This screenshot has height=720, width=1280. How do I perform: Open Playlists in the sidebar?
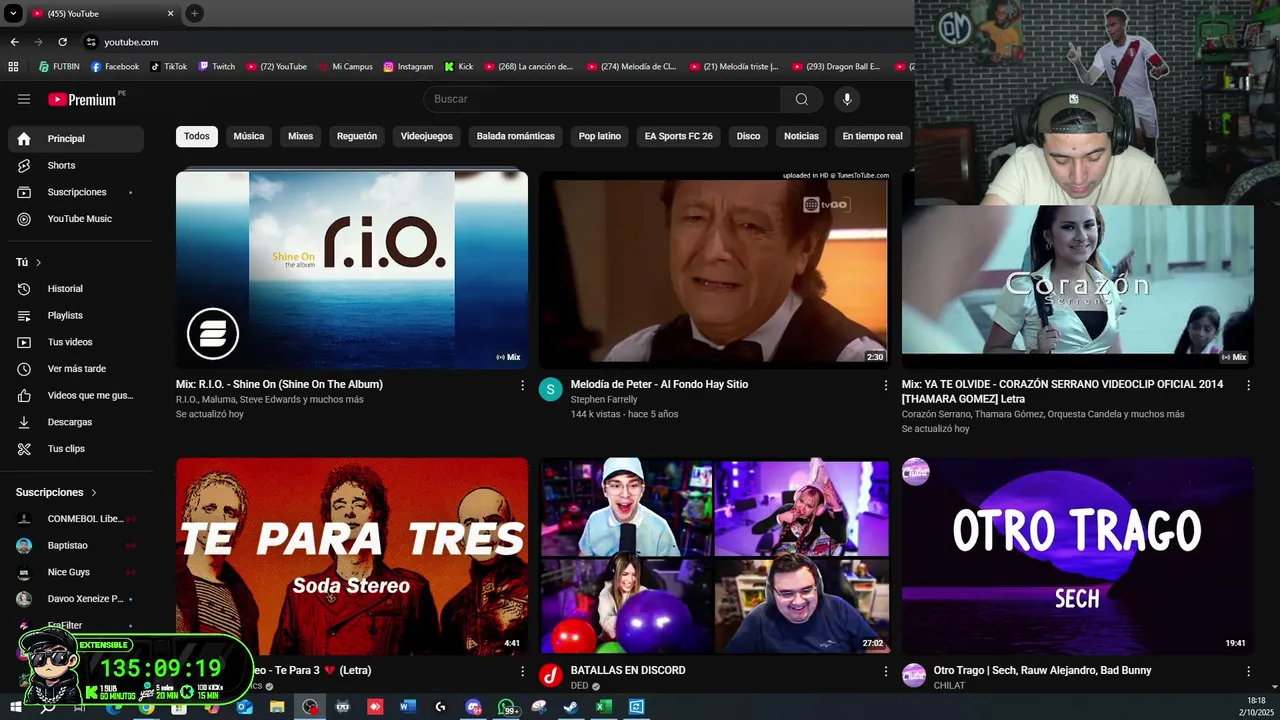(x=76, y=315)
